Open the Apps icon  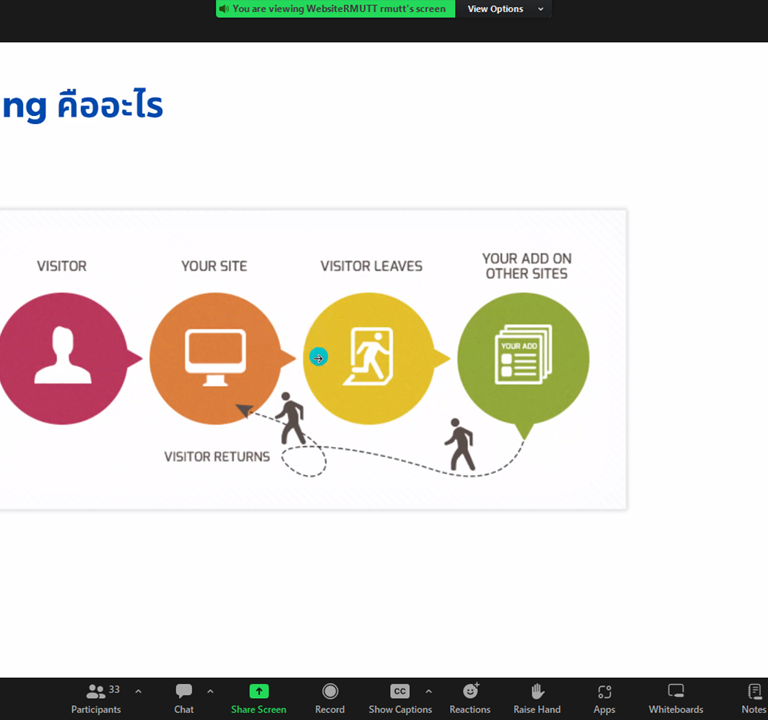point(604,692)
